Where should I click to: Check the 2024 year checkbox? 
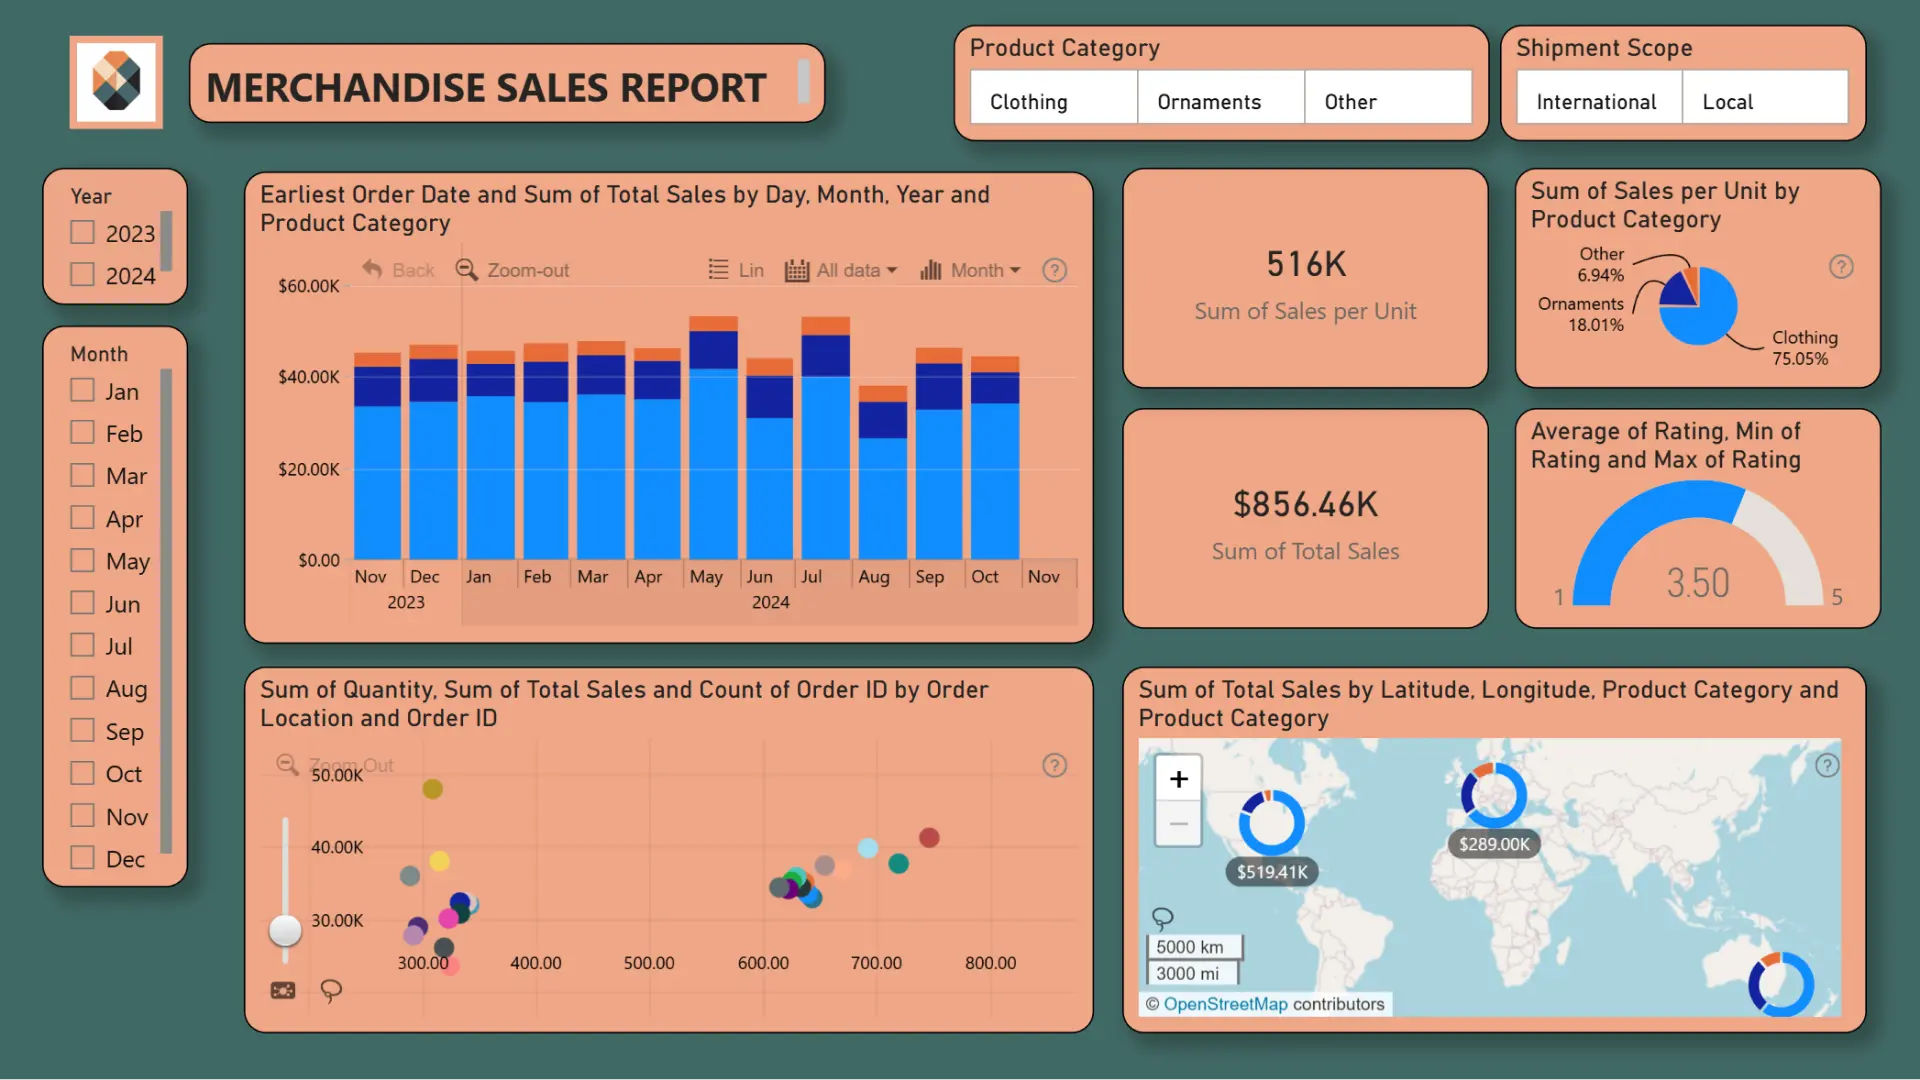[82, 274]
